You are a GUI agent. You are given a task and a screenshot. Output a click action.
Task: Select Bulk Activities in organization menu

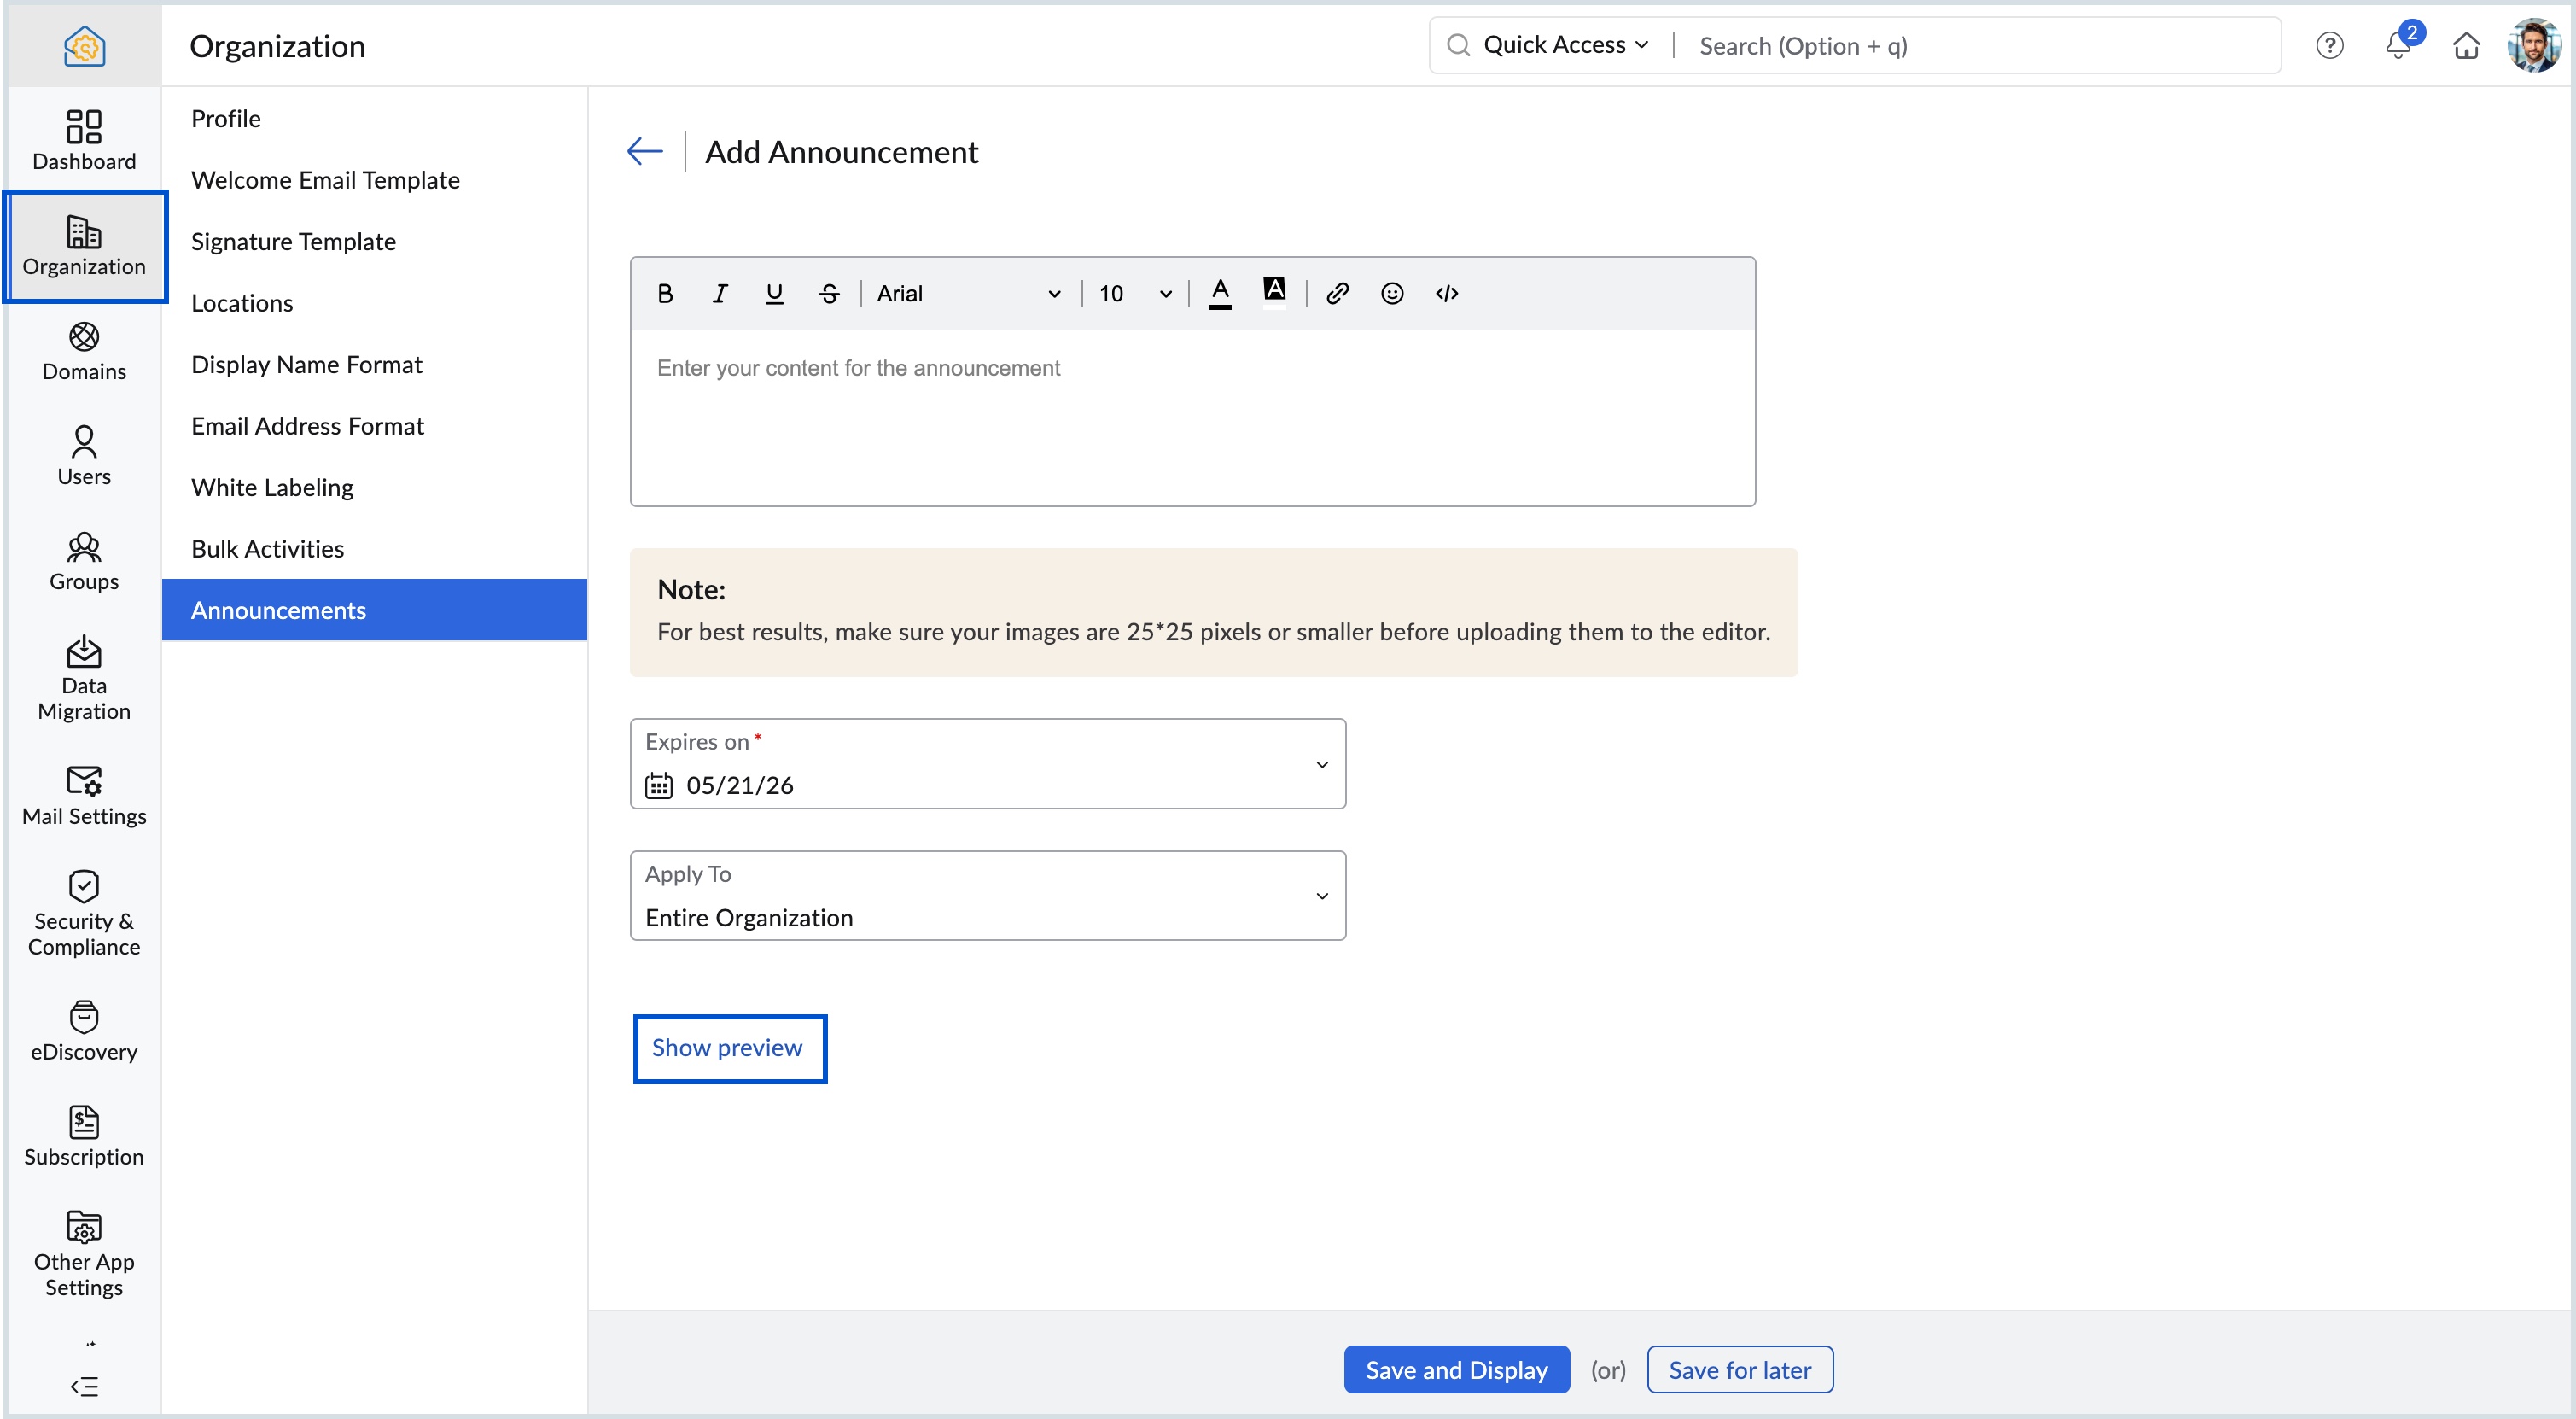pyautogui.click(x=267, y=548)
